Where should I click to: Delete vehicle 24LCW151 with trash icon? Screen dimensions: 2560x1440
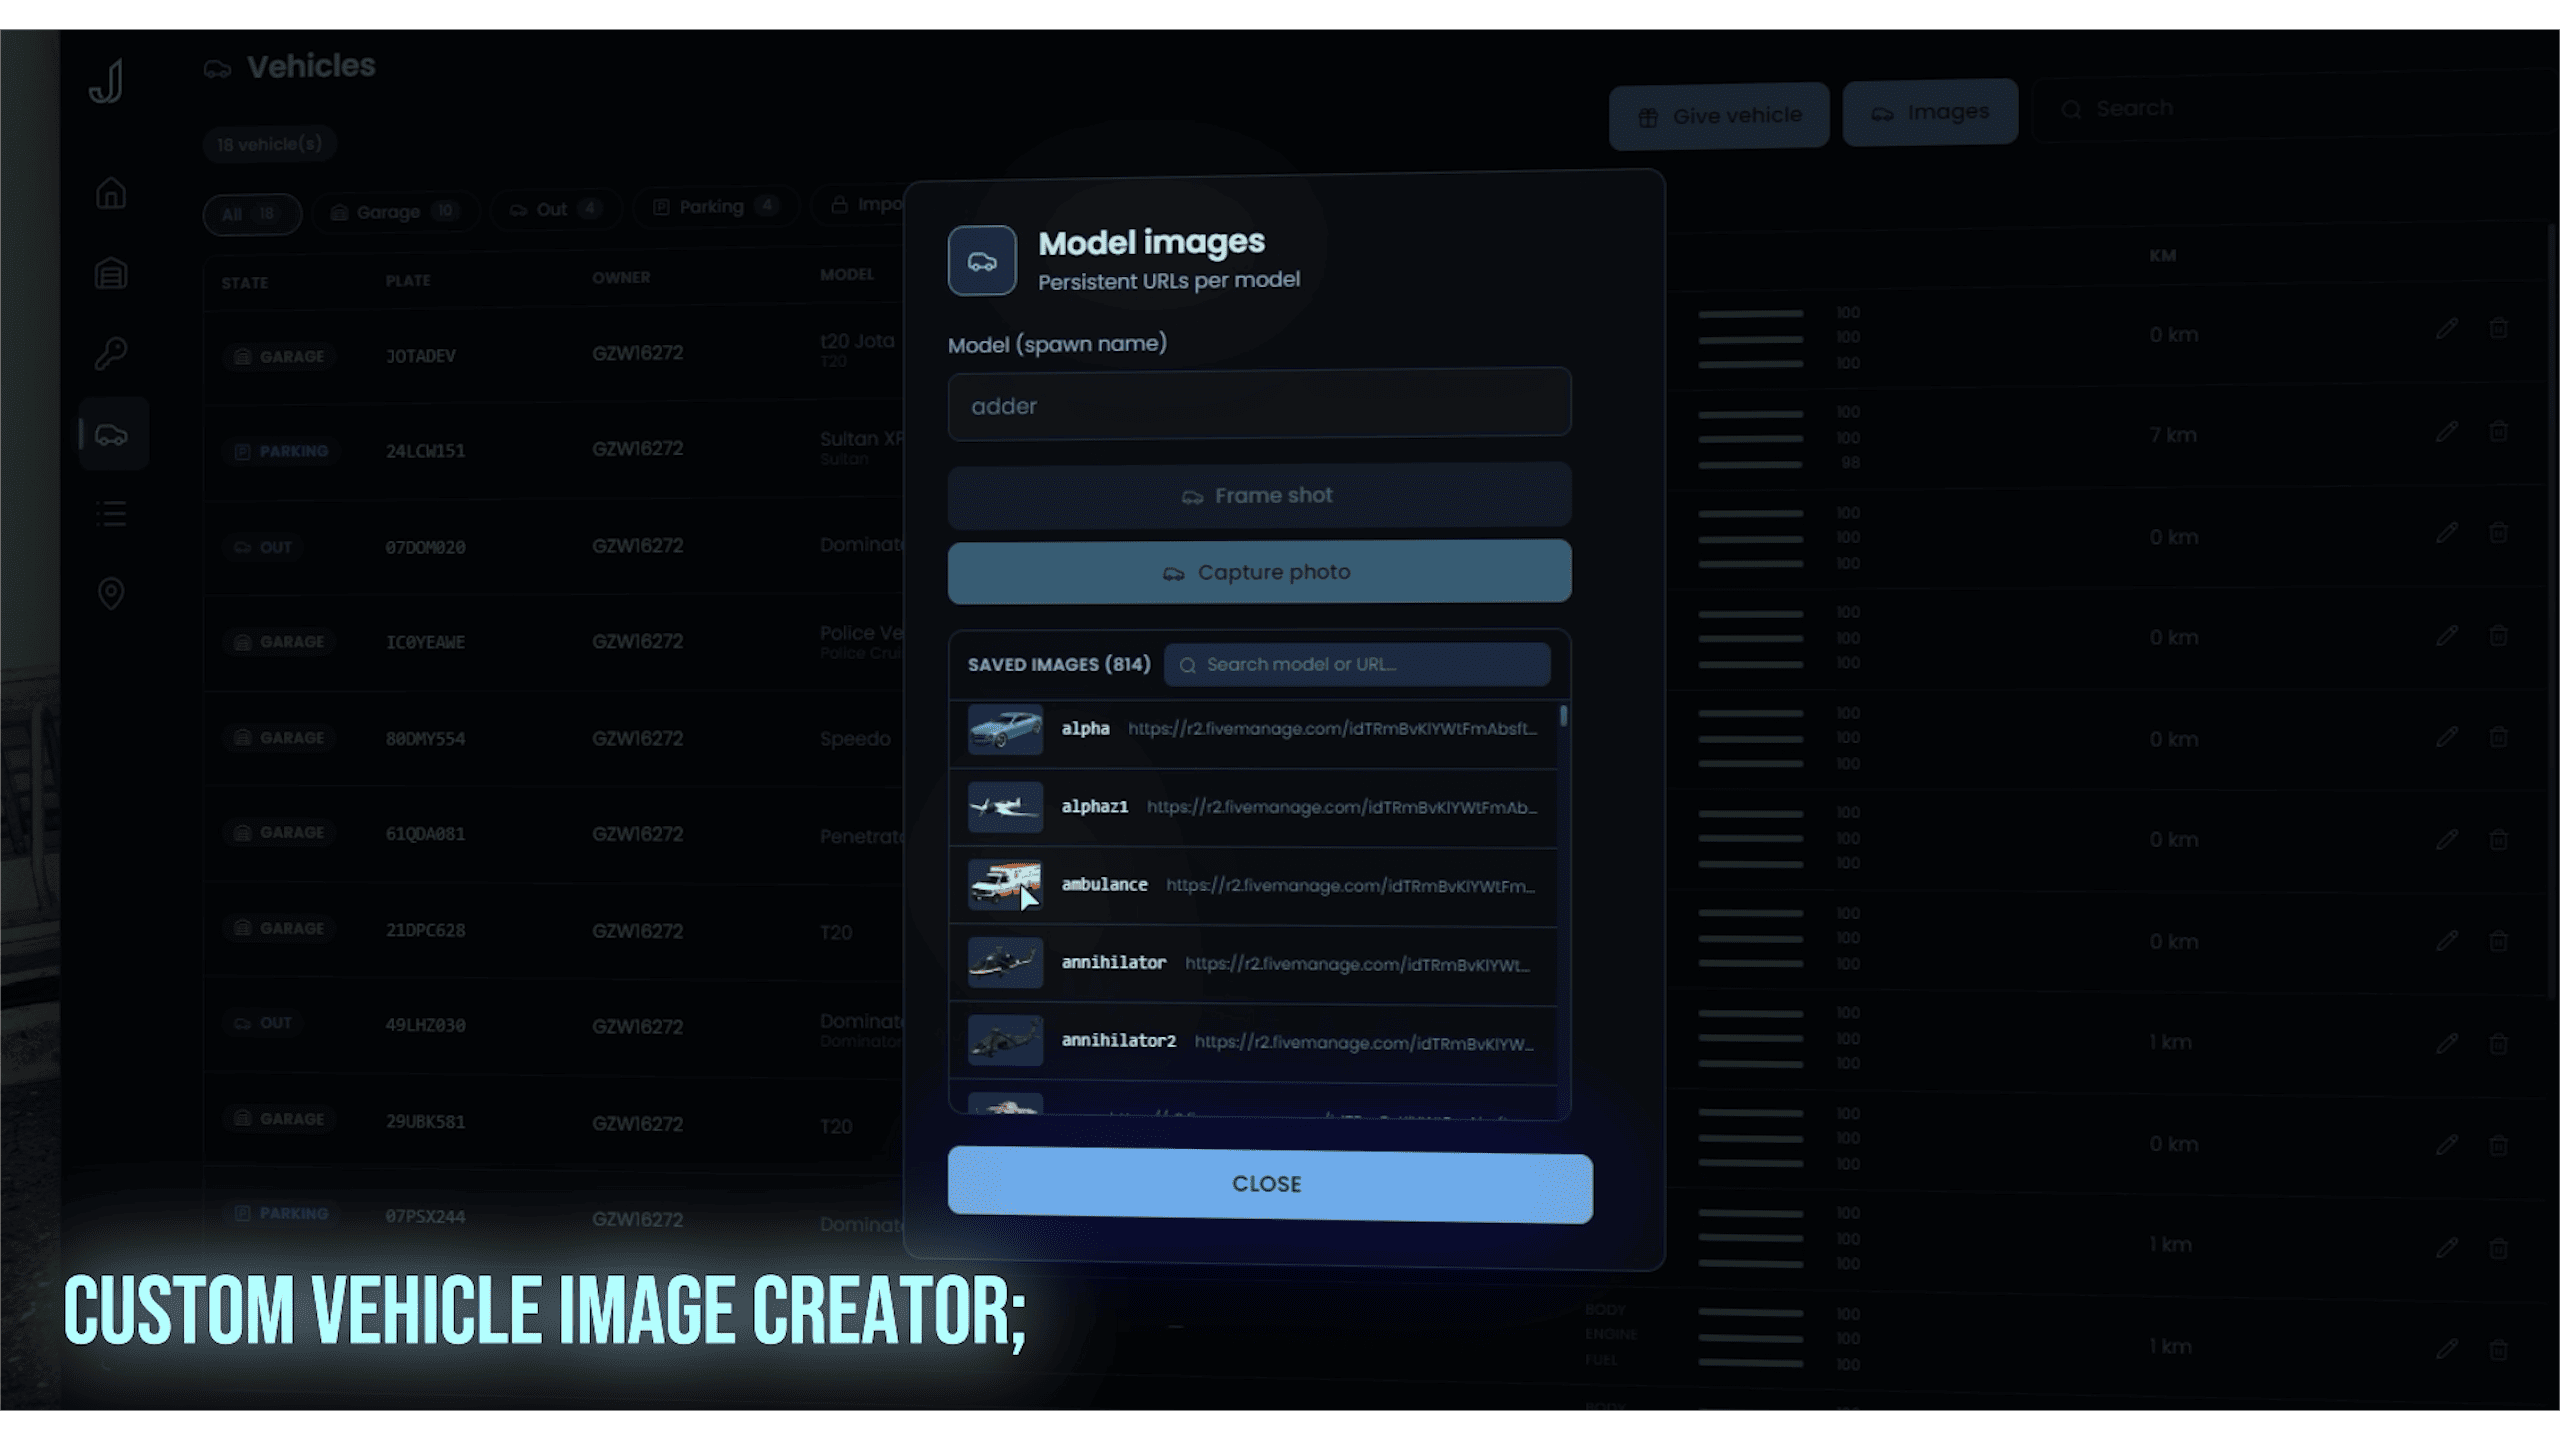[x=2498, y=431]
